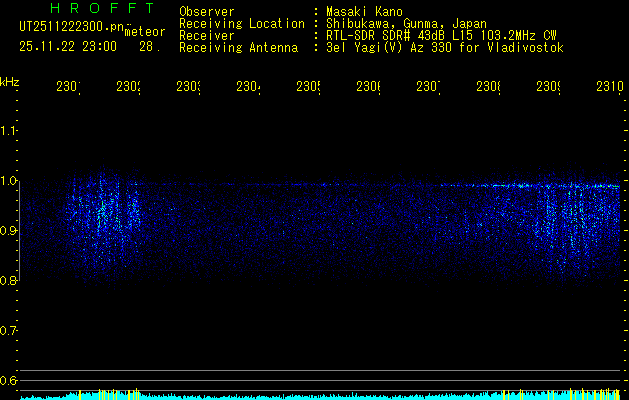Viewport: 629px width, 400px height.
Task: Select the observer name Masaki Kano
Action: (x=364, y=11)
